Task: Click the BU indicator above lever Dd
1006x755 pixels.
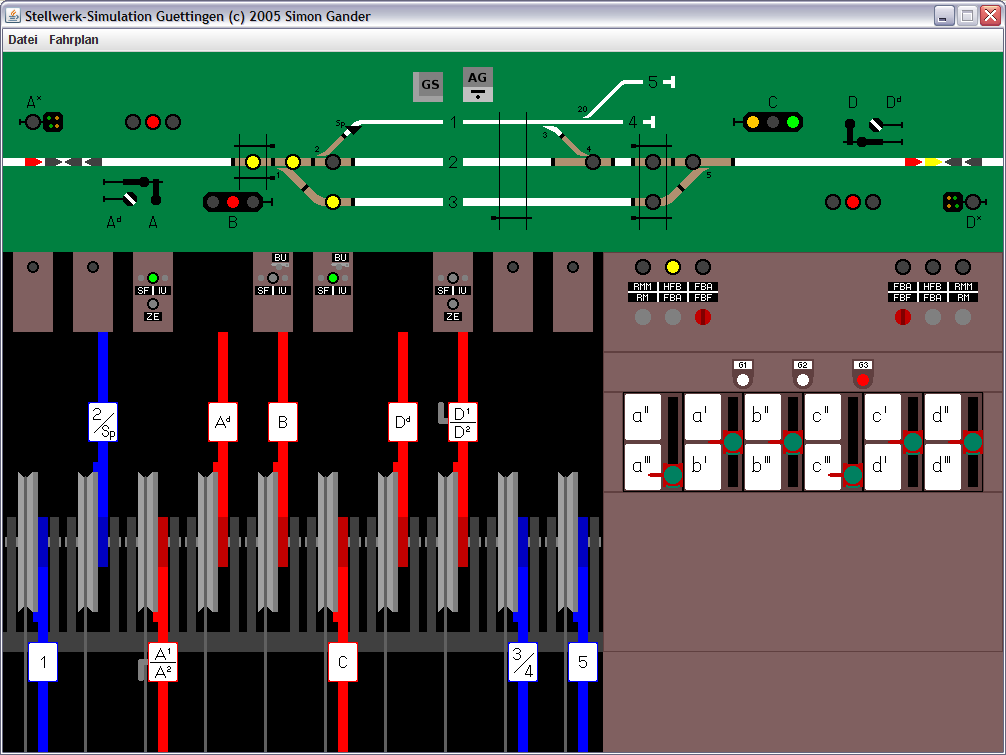Action: click(340, 256)
